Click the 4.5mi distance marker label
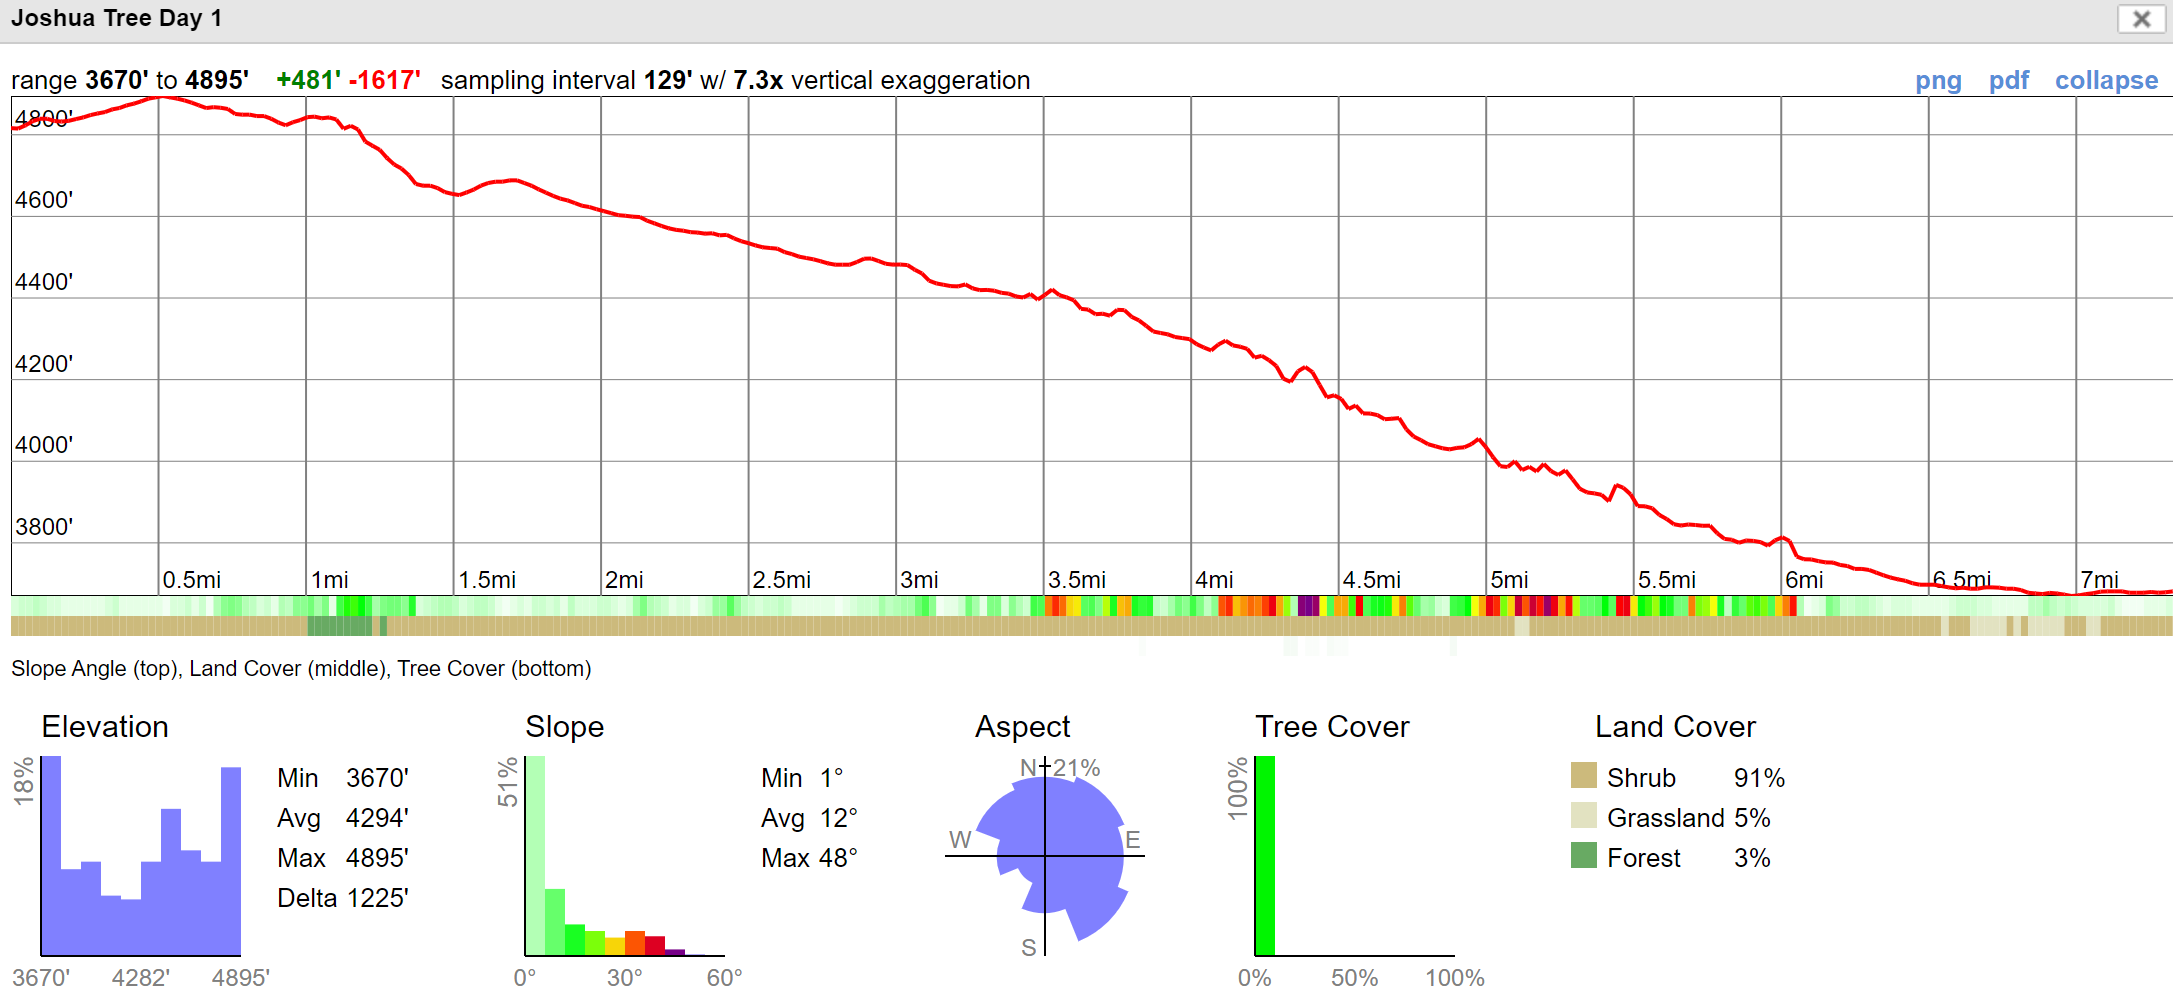2173x991 pixels. tap(1372, 580)
